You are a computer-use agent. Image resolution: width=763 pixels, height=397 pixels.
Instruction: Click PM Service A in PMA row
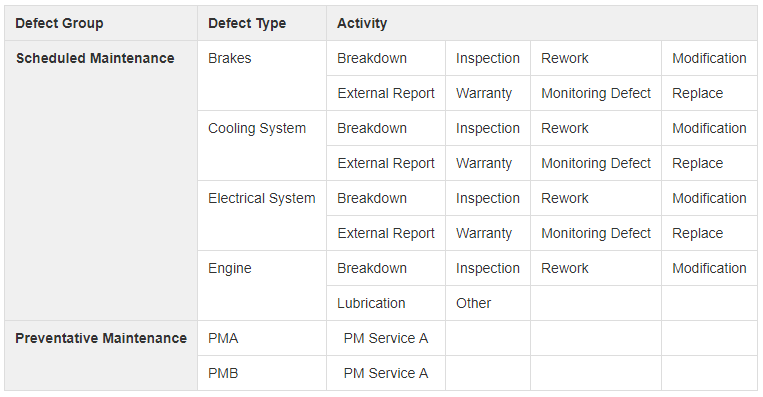(x=386, y=338)
